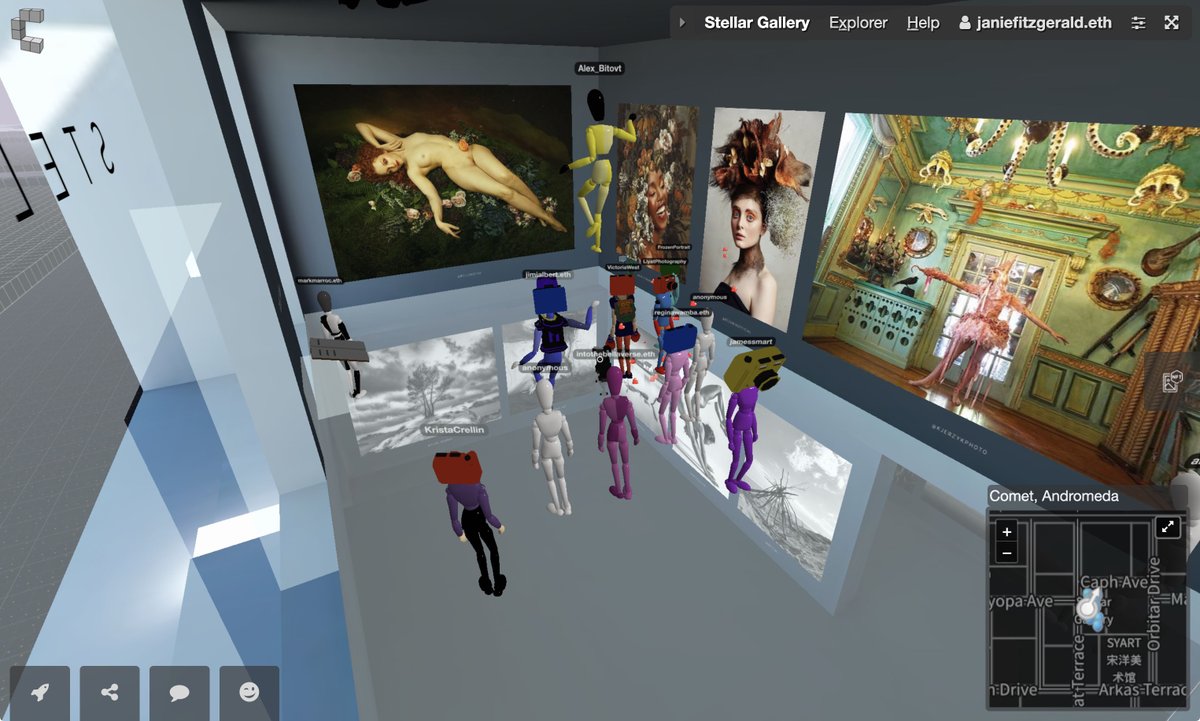The height and width of the screenshot is (721, 1200).
Task: Expand the minimap to full size
Action: click(x=1167, y=527)
